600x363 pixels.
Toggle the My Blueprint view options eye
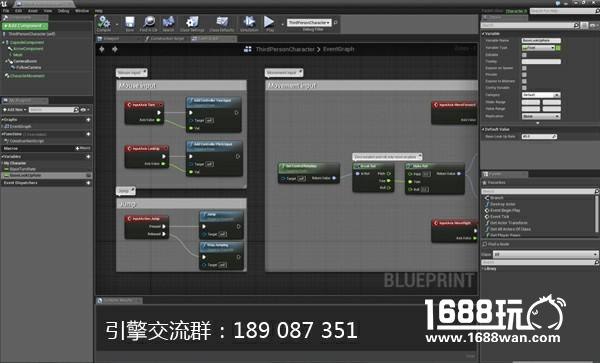click(x=84, y=110)
